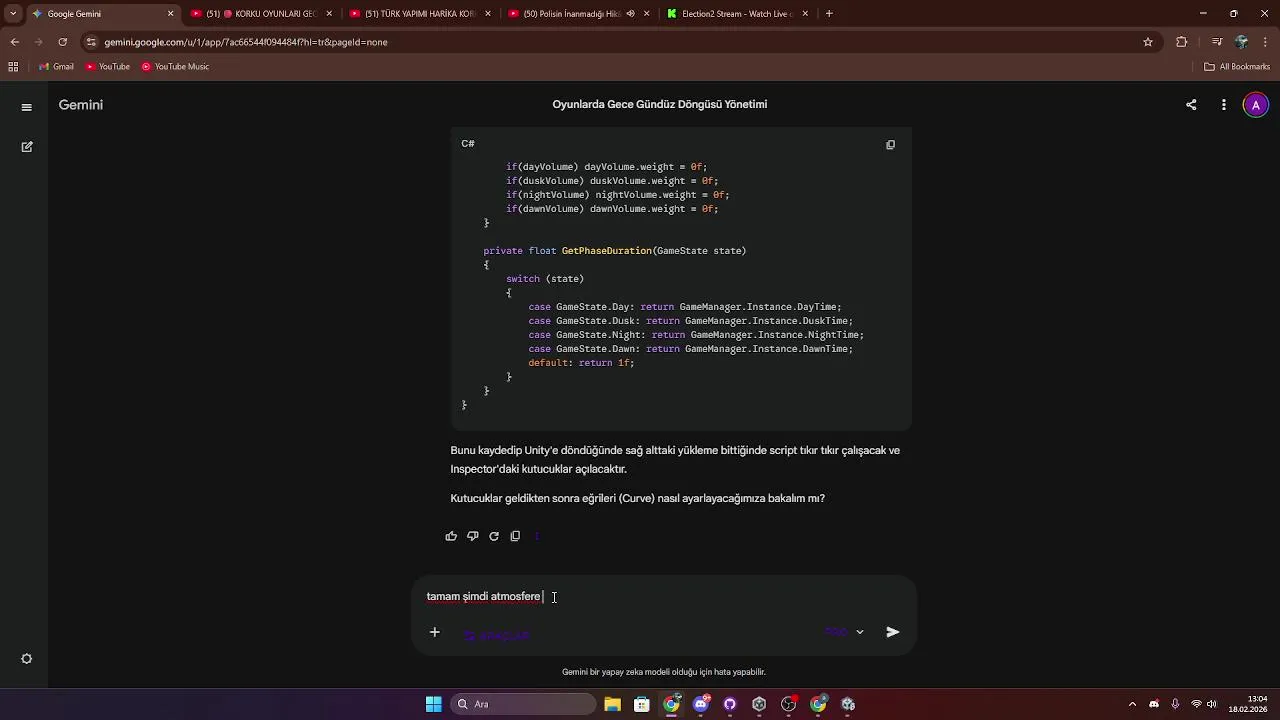This screenshot has width=1280, height=720.
Task: Switch to Election2 Stream tab
Action: click(736, 14)
